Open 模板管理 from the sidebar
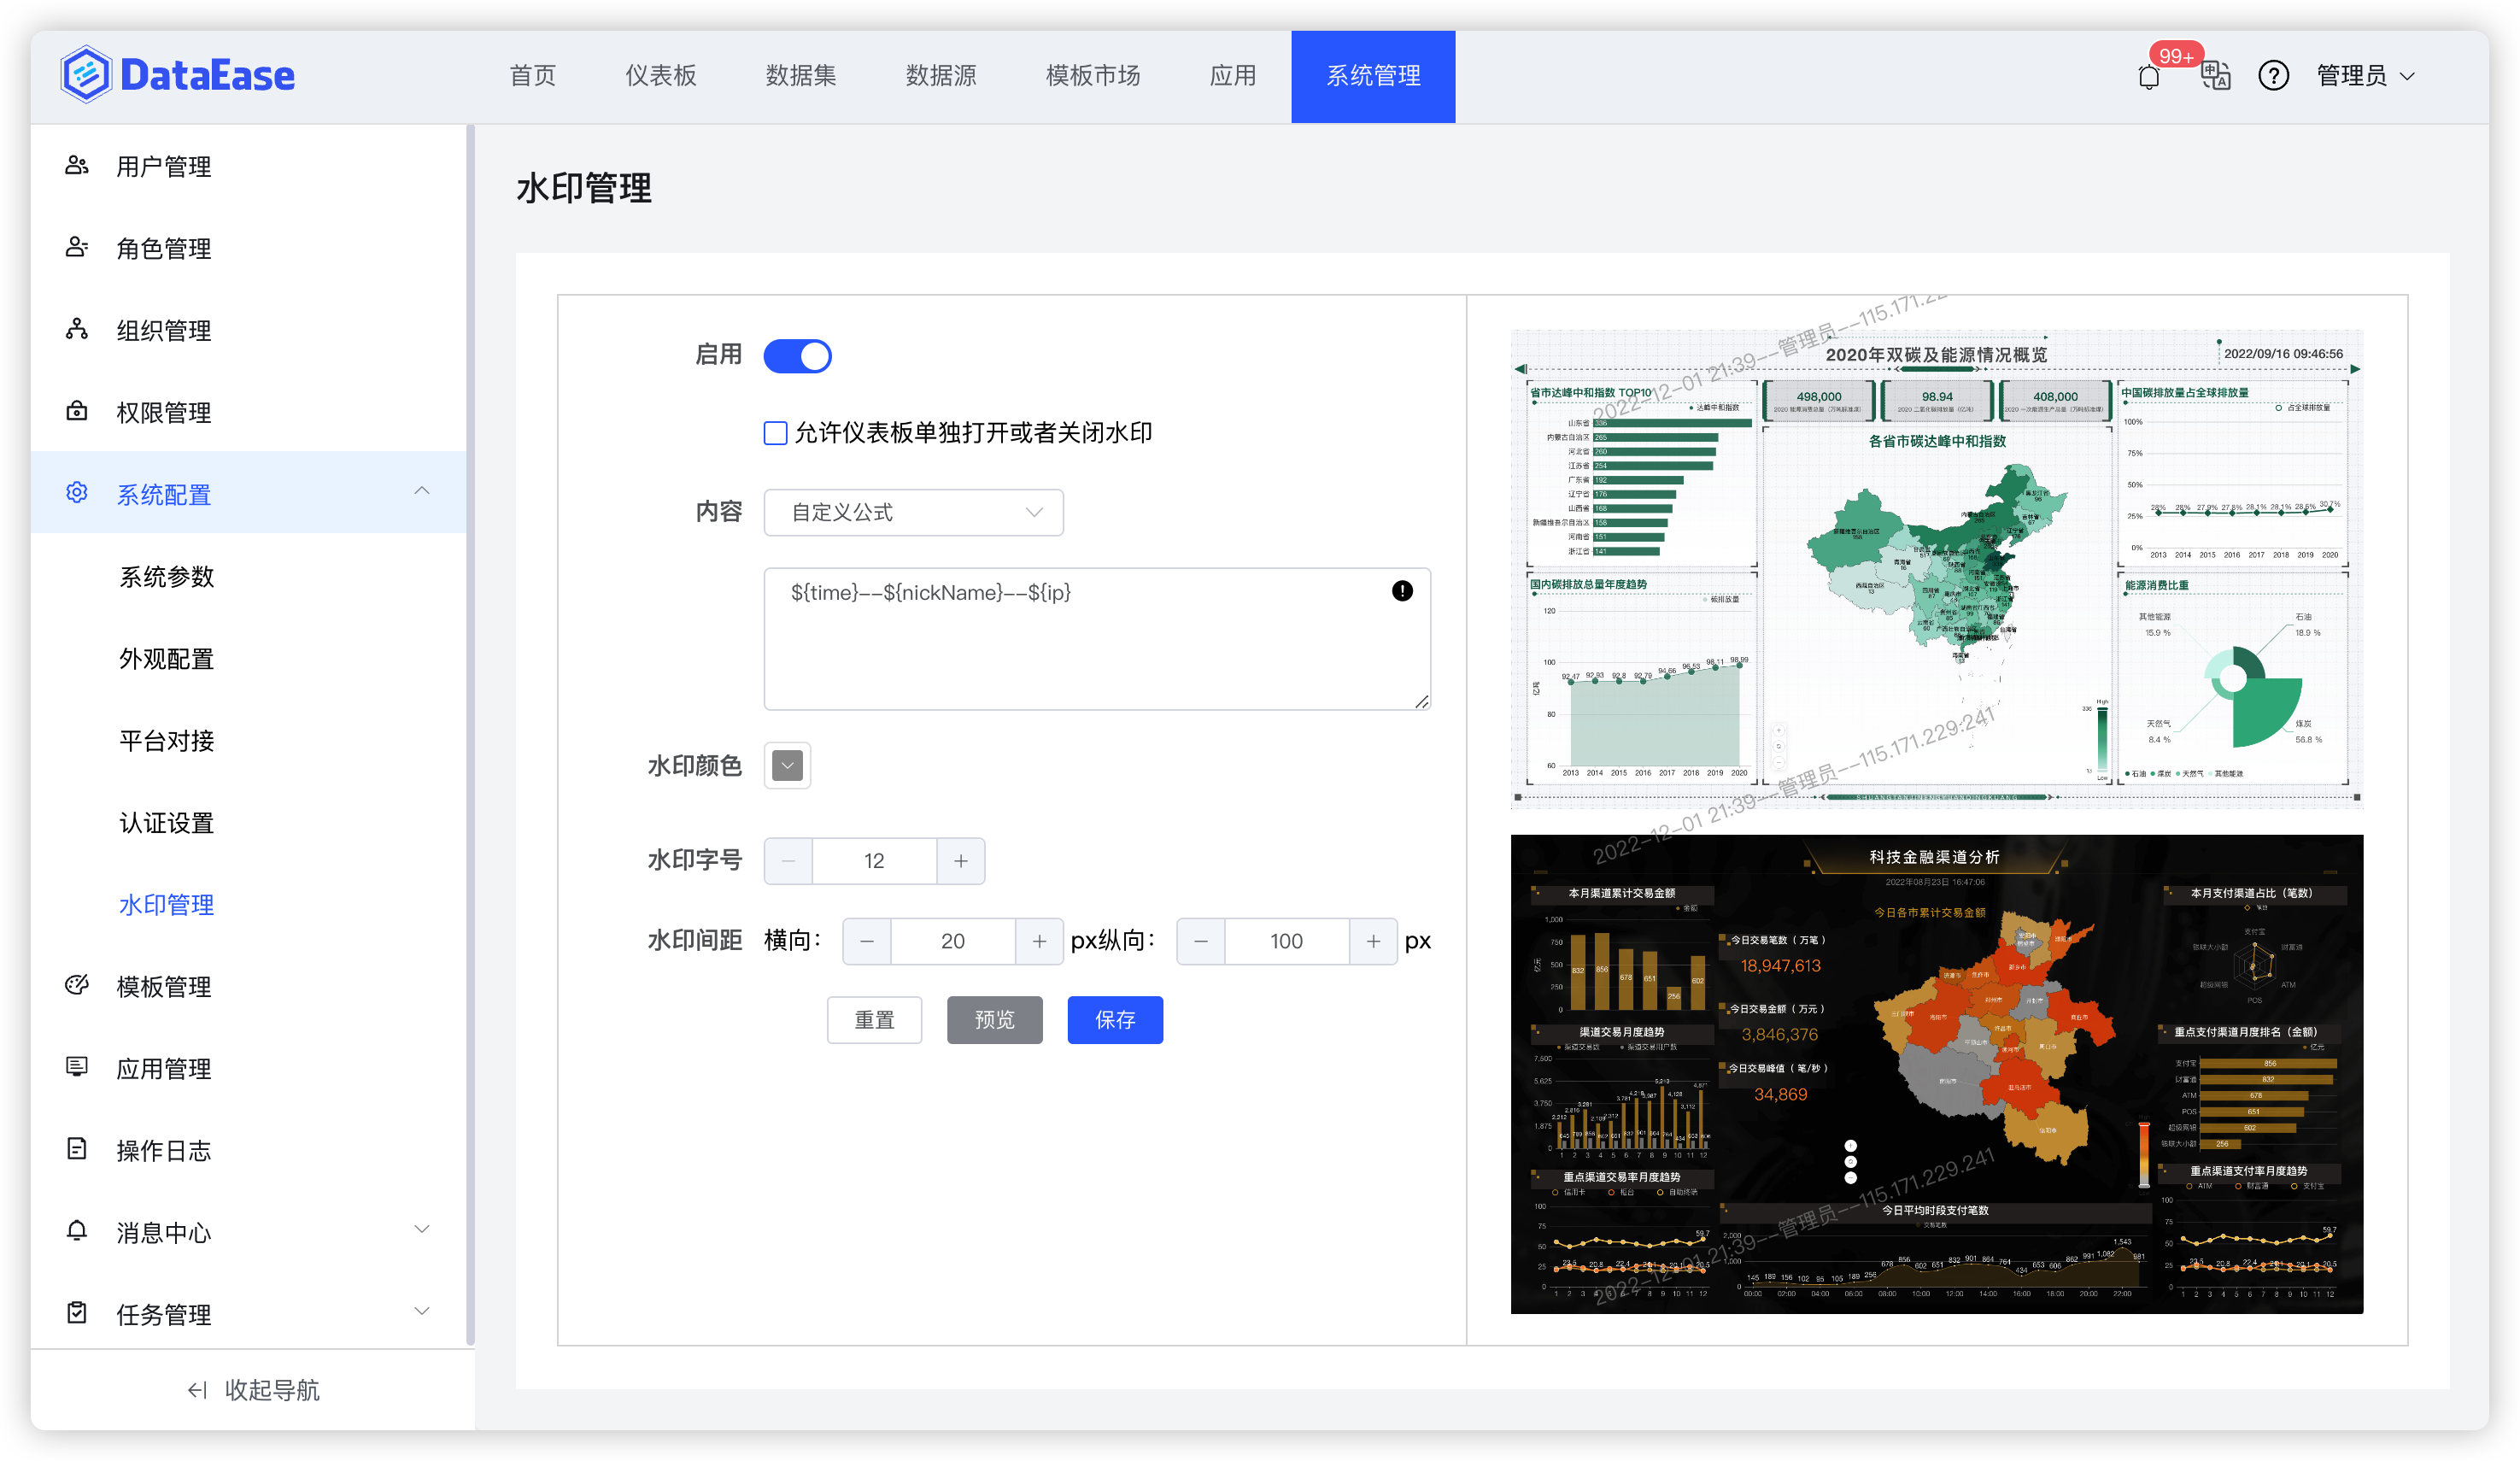2520x1461 pixels. 163,986
